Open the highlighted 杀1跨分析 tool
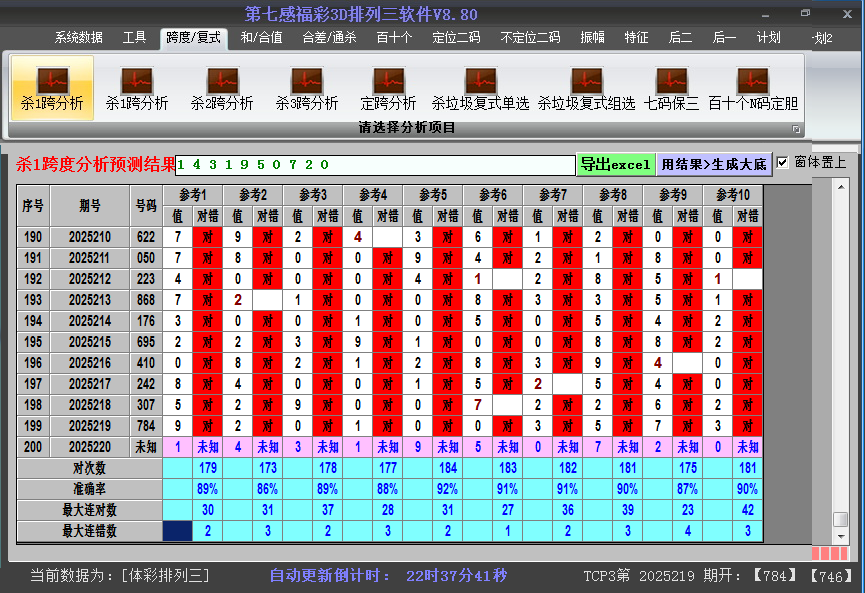Screen dimensions: 865x593 coord(52,88)
